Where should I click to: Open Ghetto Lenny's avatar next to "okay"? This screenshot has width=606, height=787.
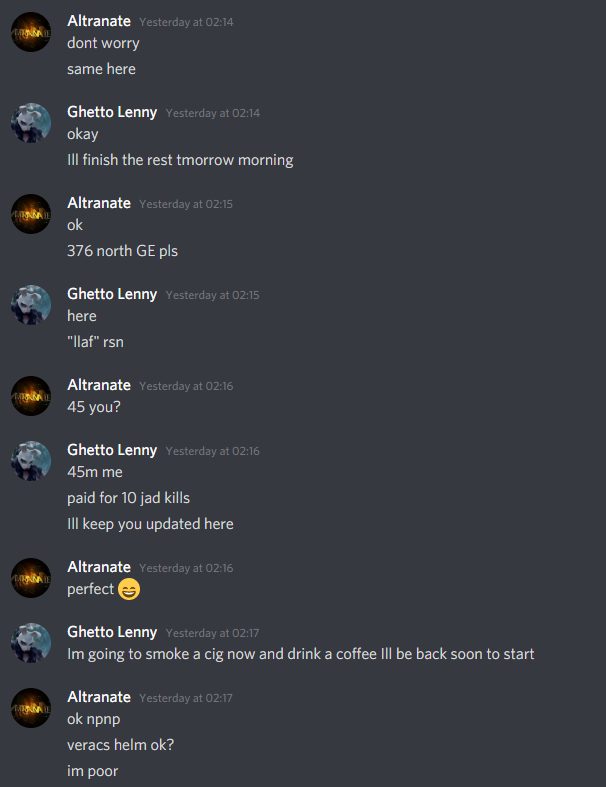[31, 123]
